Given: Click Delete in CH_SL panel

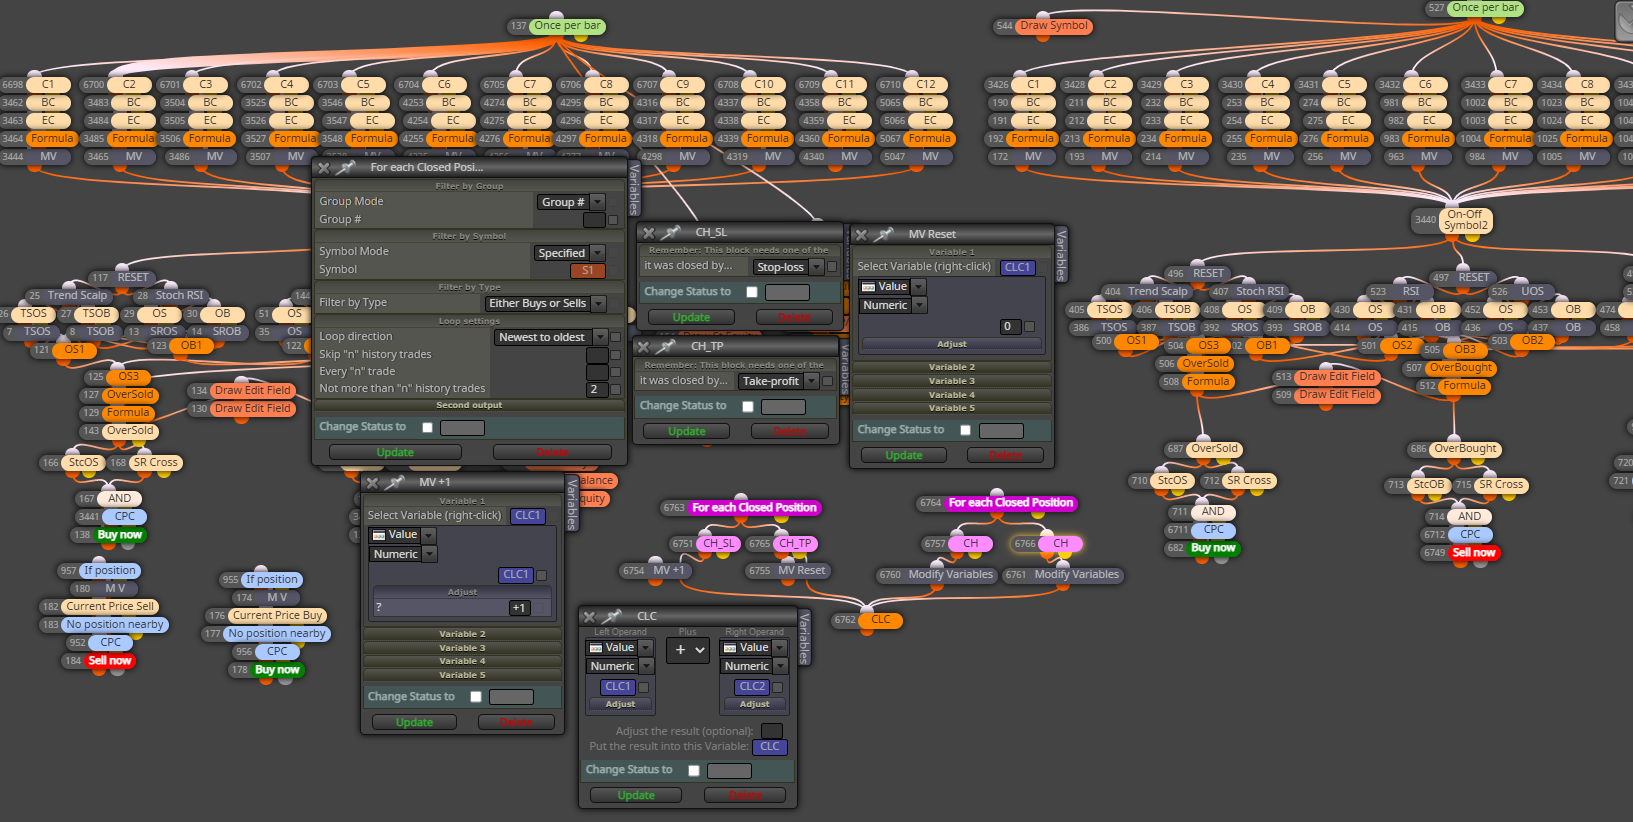Looking at the screenshot, I should pos(794,317).
